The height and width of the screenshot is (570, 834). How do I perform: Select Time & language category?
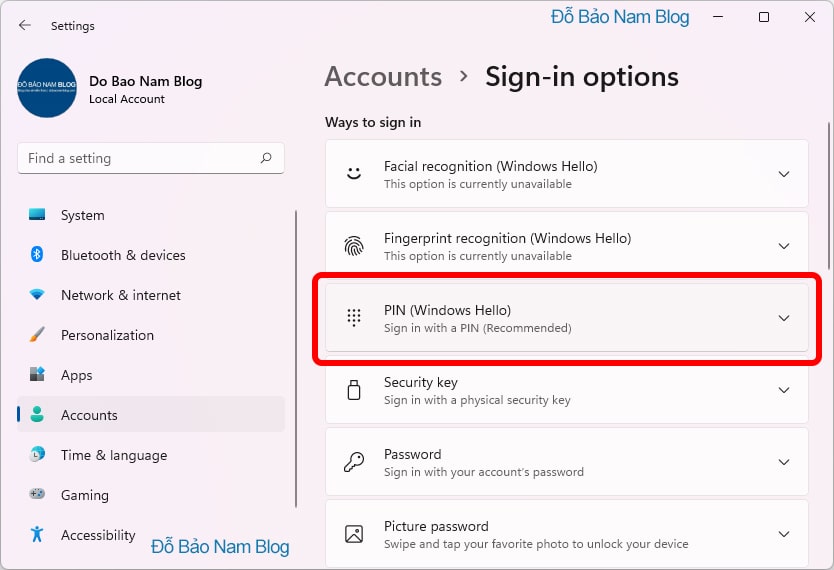114,455
